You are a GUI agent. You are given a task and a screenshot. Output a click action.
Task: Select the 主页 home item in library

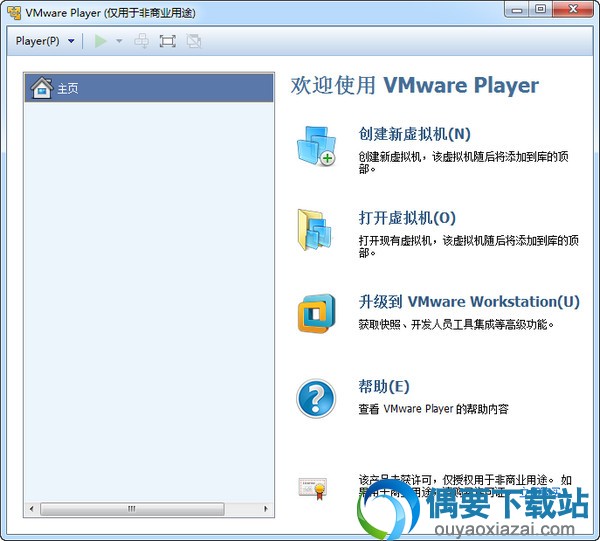[149, 88]
